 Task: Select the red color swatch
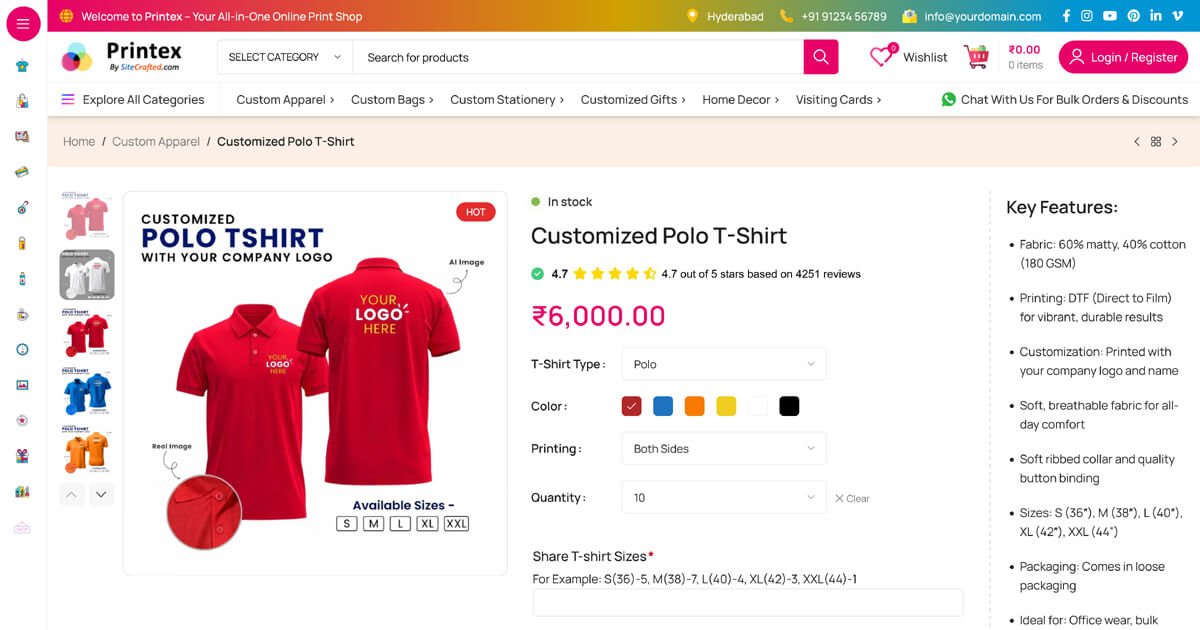631,406
